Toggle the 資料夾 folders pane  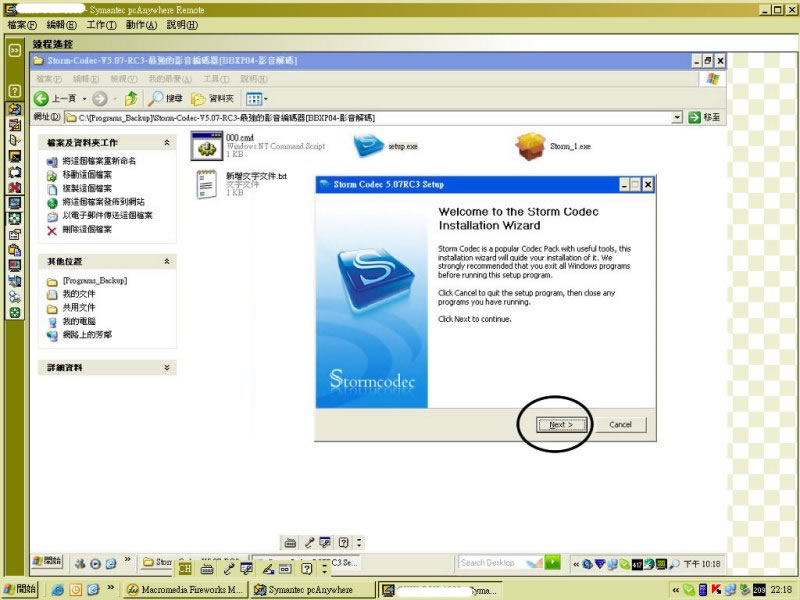[x=213, y=98]
